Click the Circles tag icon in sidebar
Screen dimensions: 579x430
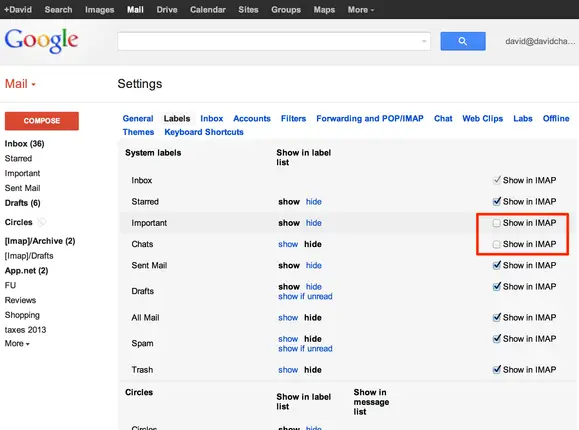42,222
